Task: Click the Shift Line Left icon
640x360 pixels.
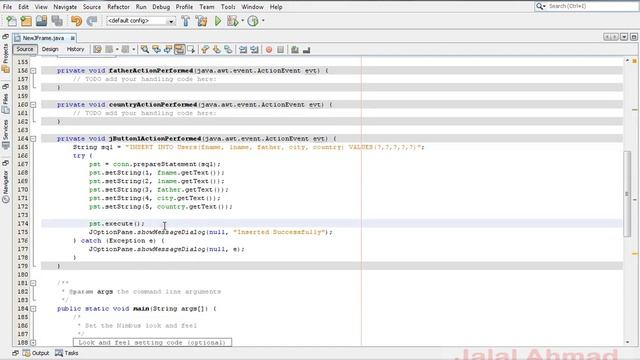Action: (x=243, y=49)
